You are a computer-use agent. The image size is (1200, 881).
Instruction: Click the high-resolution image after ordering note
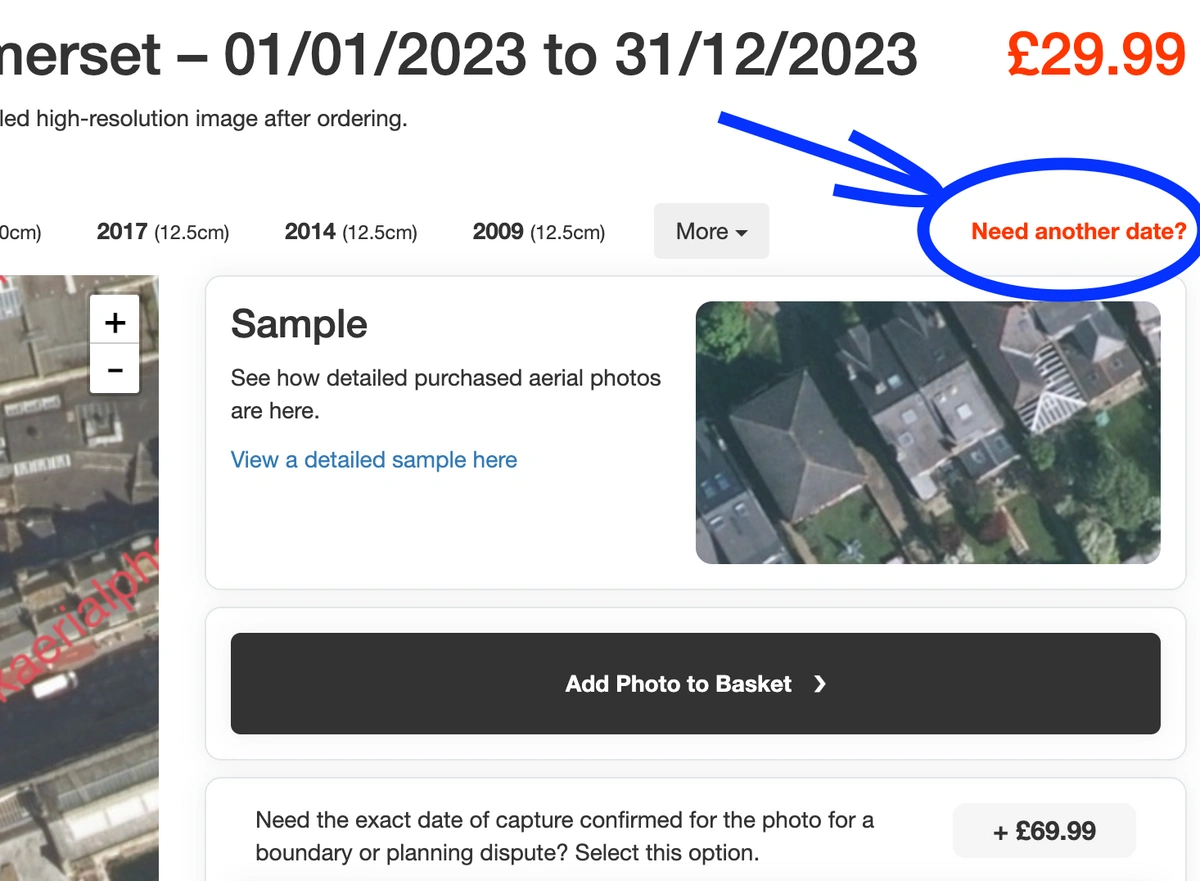click(203, 119)
